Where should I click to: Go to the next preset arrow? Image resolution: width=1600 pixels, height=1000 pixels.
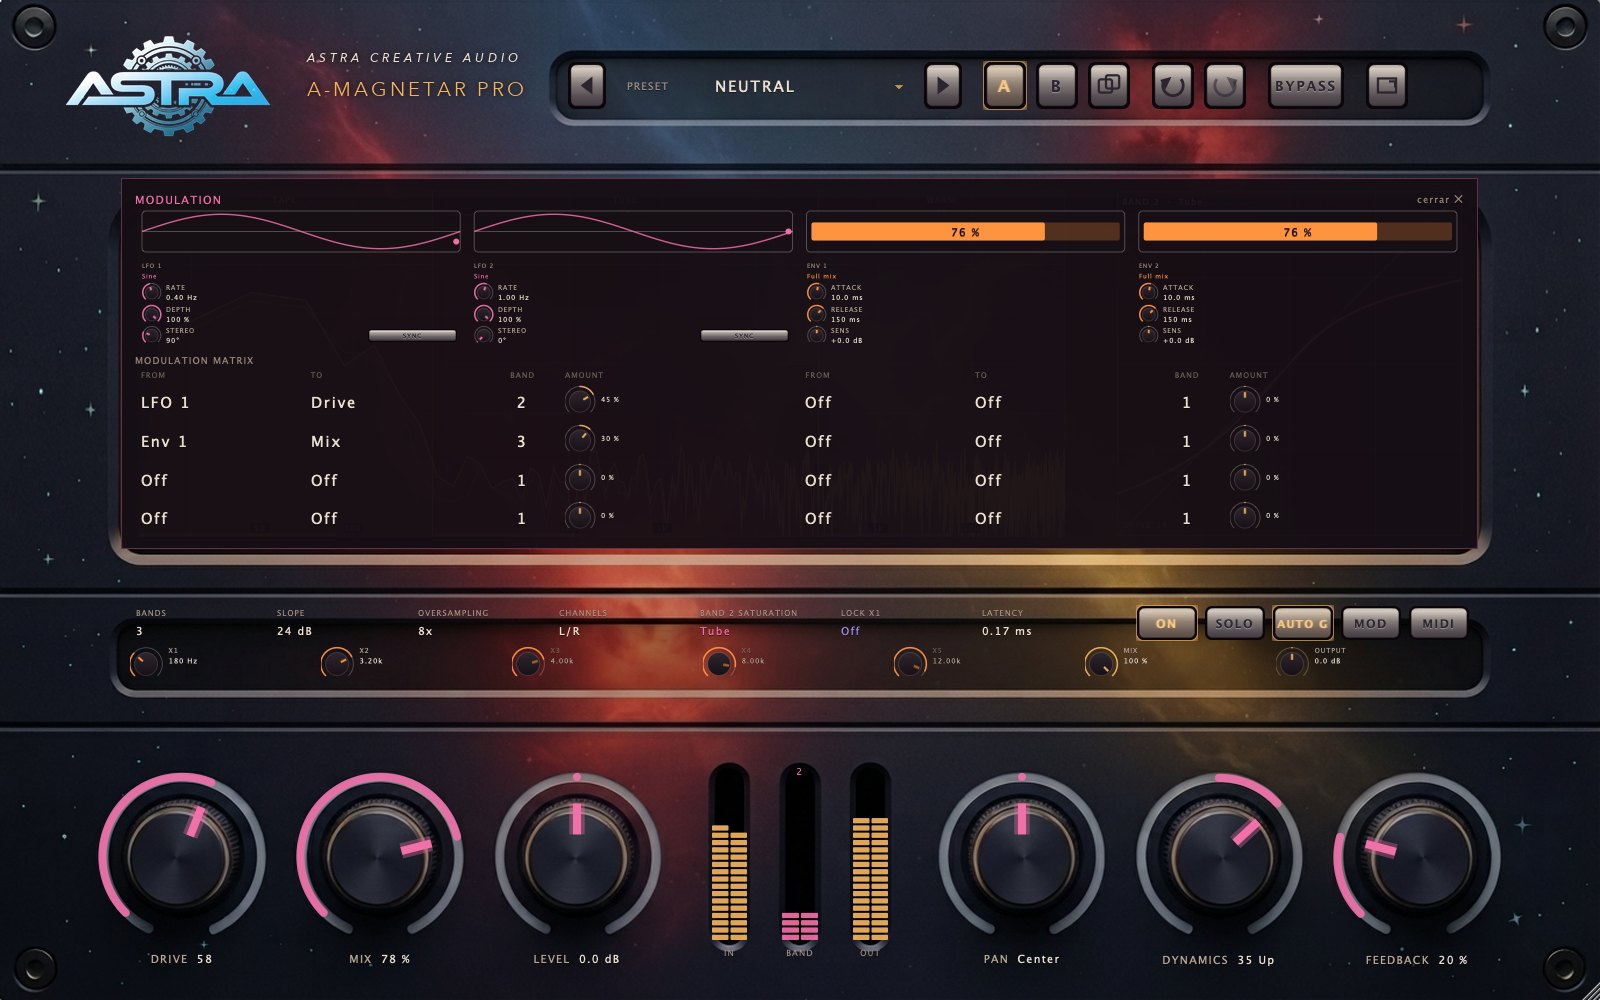942,86
